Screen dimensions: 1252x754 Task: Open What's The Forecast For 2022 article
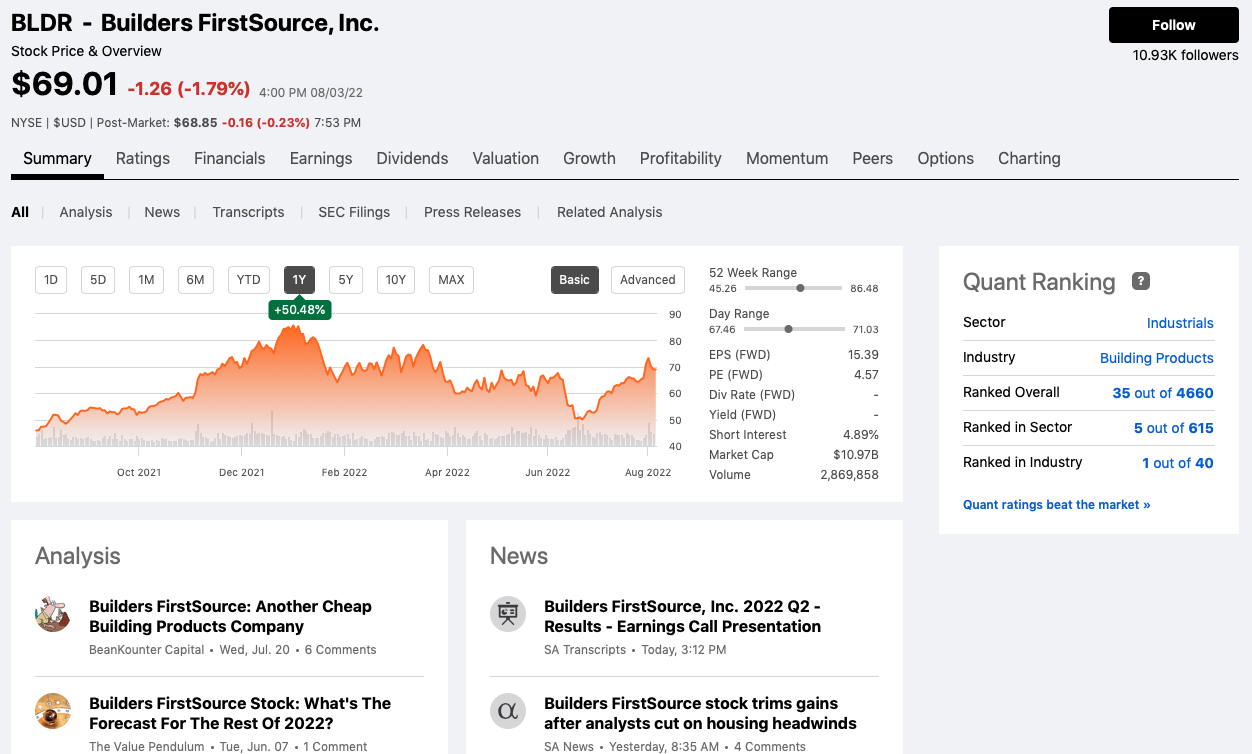click(240, 713)
